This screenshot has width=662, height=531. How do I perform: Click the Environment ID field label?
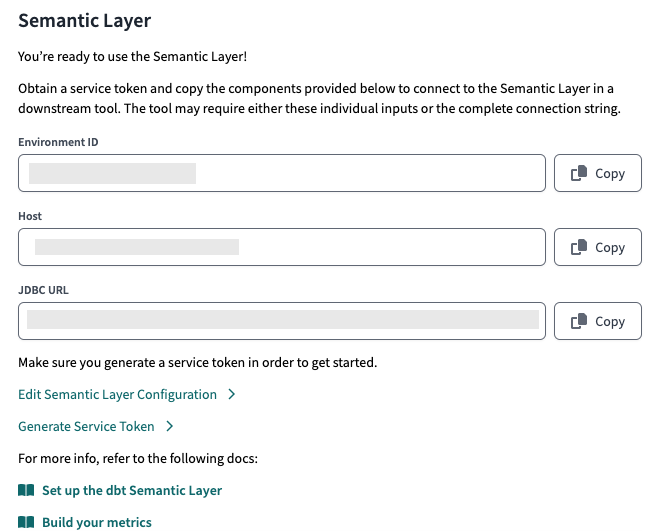(x=58, y=142)
